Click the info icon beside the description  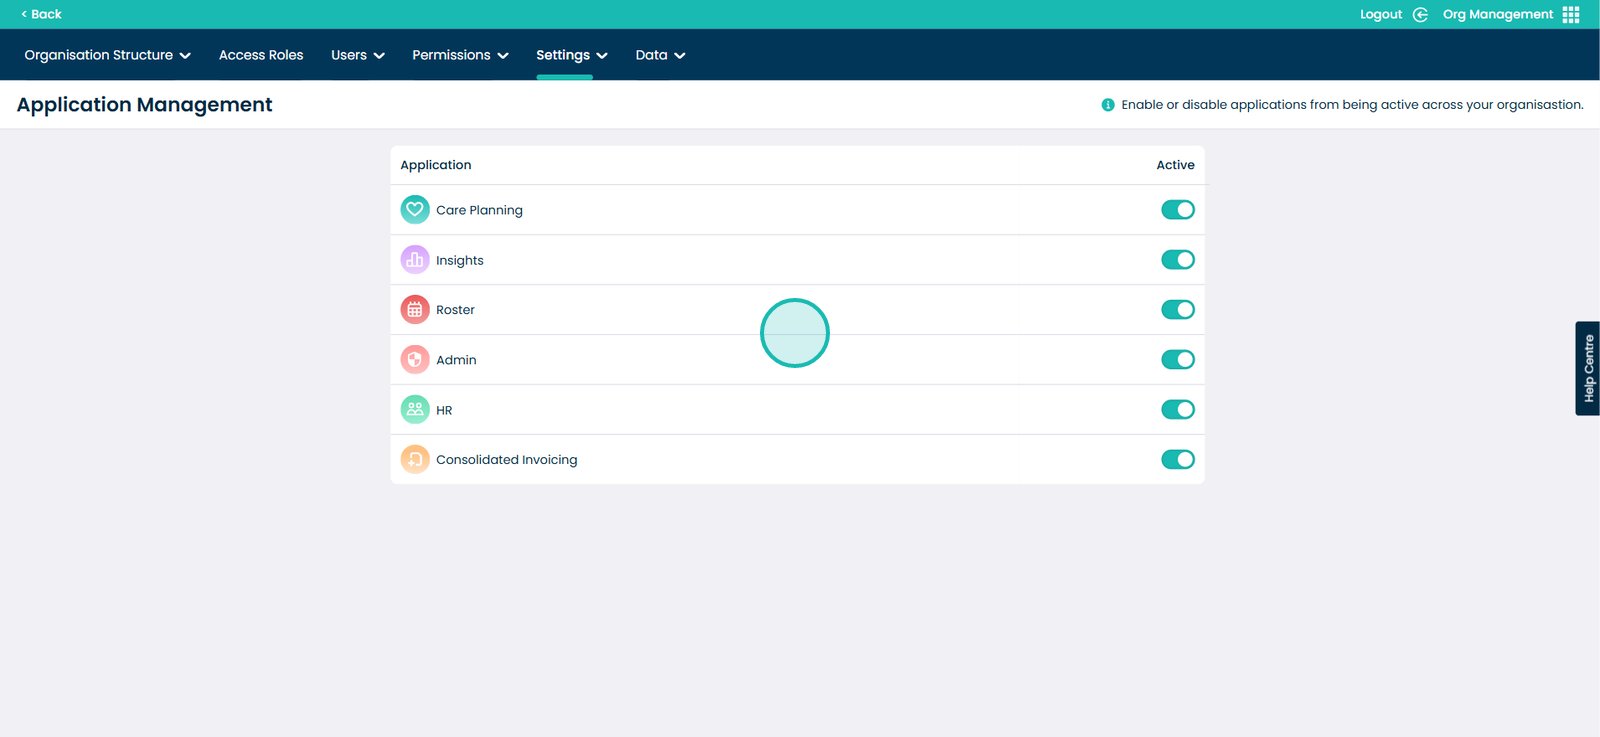tap(1108, 105)
